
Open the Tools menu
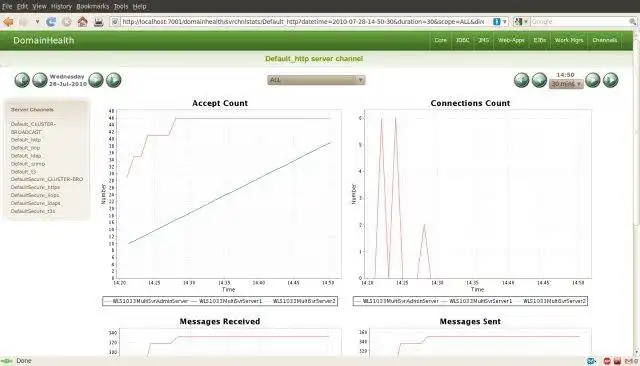(x=121, y=6)
